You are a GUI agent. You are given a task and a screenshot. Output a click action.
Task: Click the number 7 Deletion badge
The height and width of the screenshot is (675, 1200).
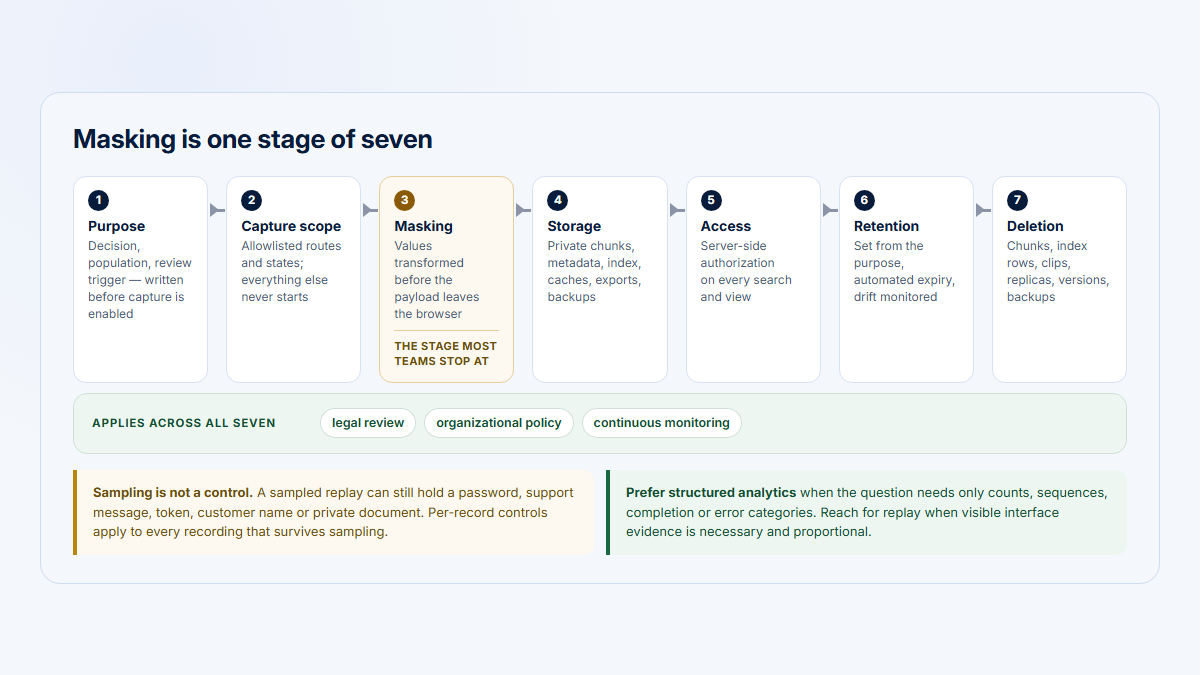[x=1017, y=200]
